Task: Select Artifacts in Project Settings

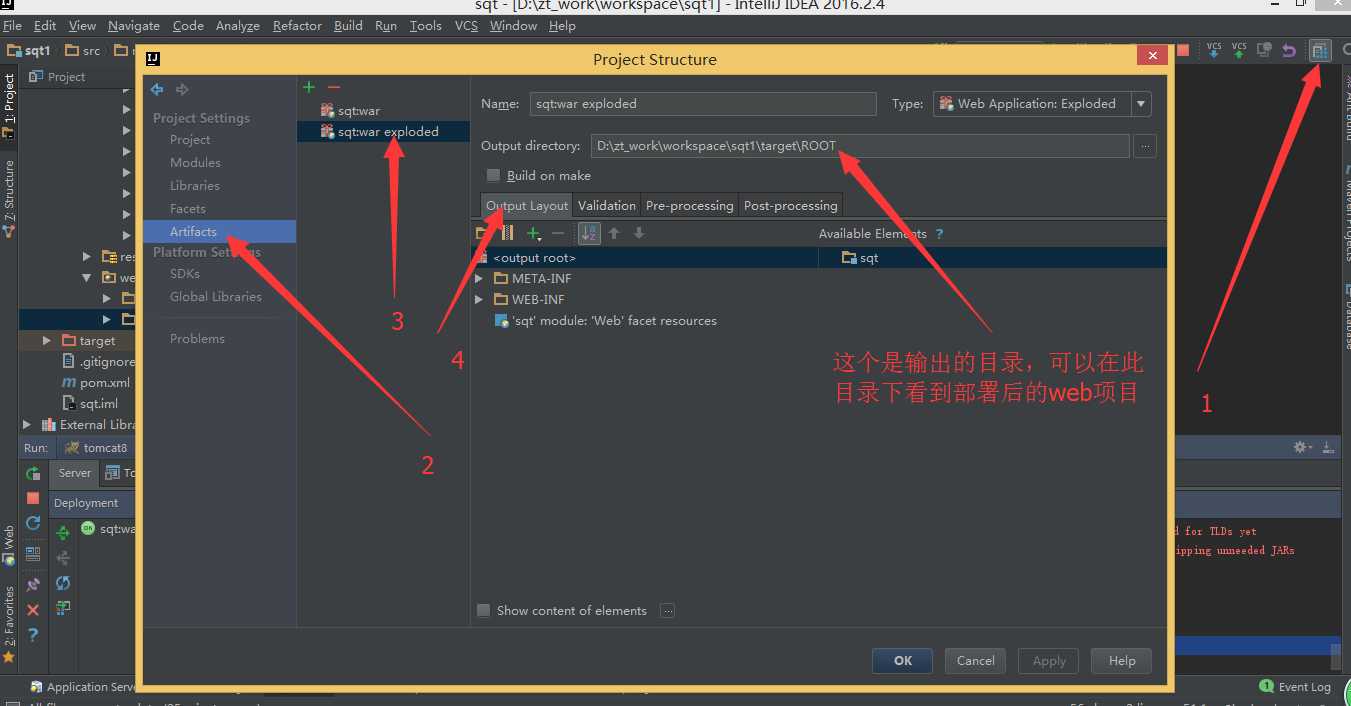Action: (220, 232)
